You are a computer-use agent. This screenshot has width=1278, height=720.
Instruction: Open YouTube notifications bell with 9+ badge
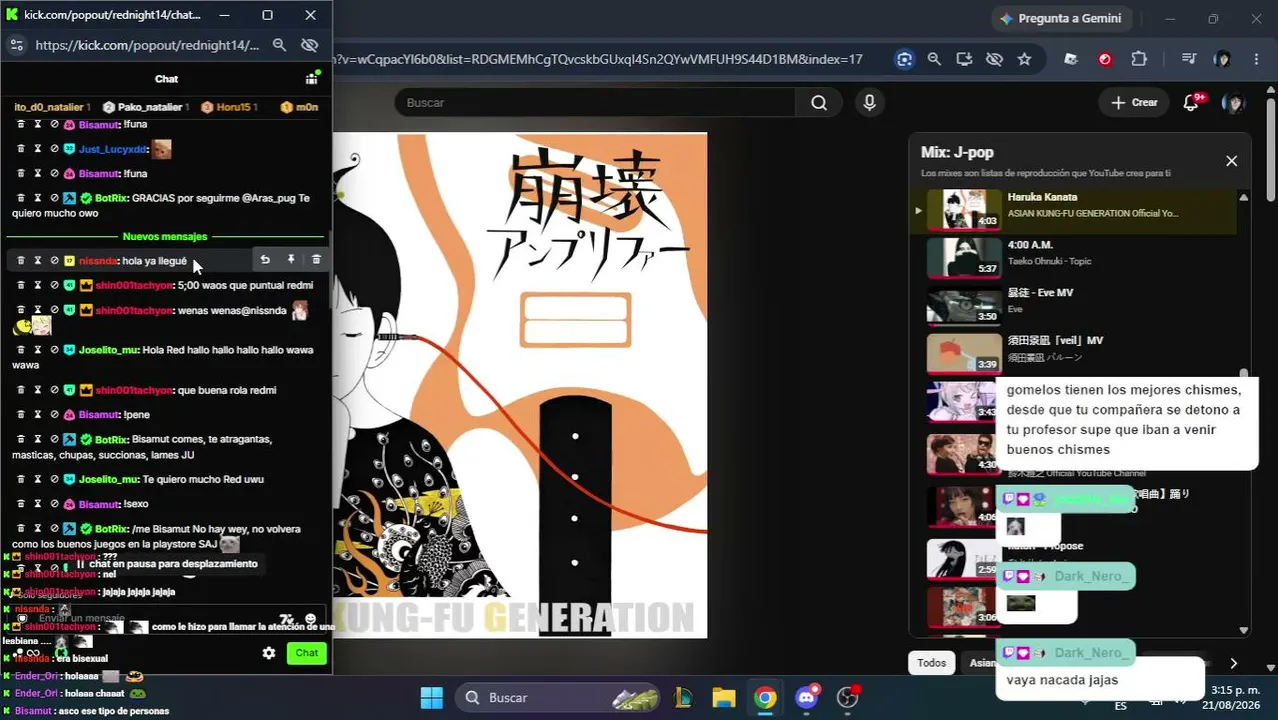point(1190,102)
